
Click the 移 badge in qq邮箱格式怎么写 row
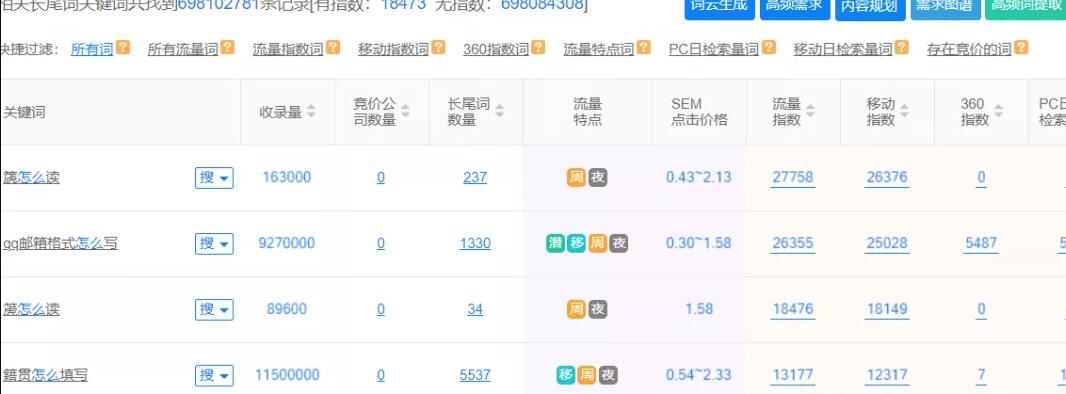[577, 243]
